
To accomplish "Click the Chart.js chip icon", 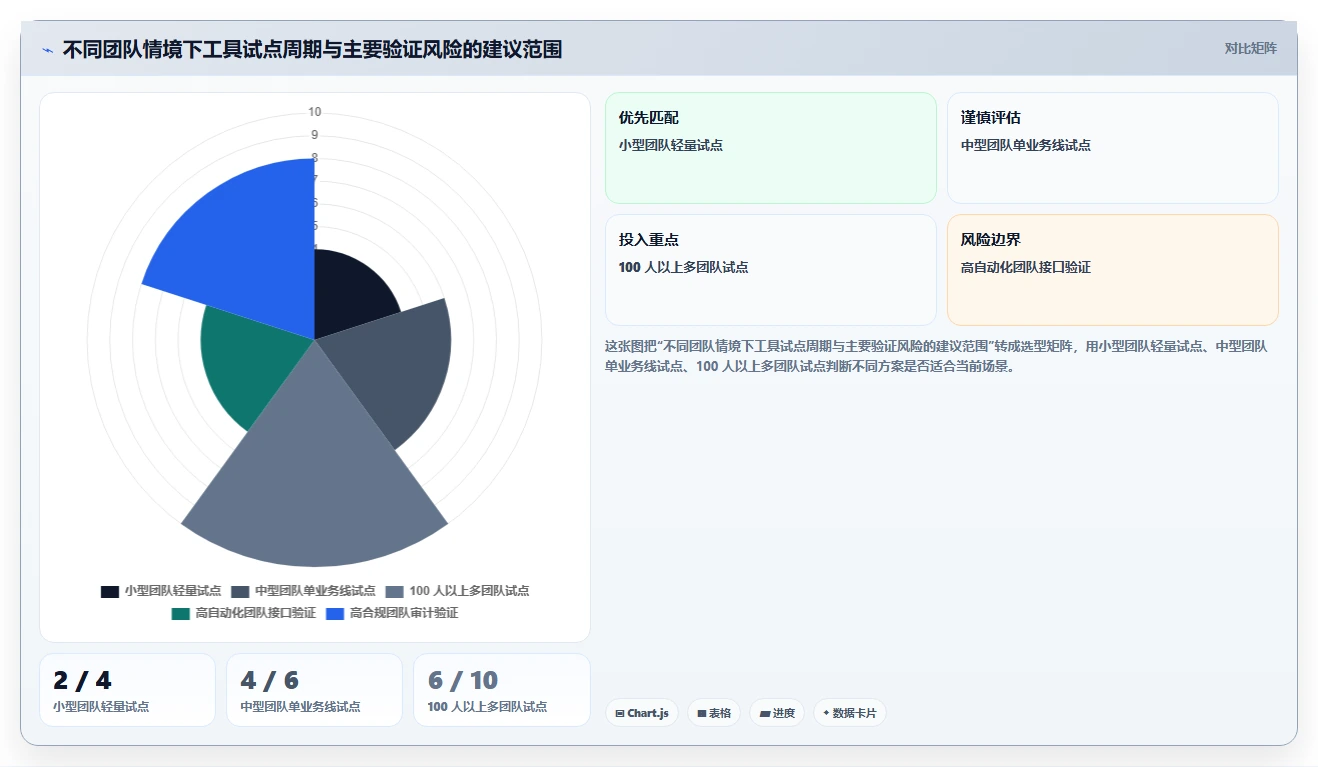I will pos(620,714).
